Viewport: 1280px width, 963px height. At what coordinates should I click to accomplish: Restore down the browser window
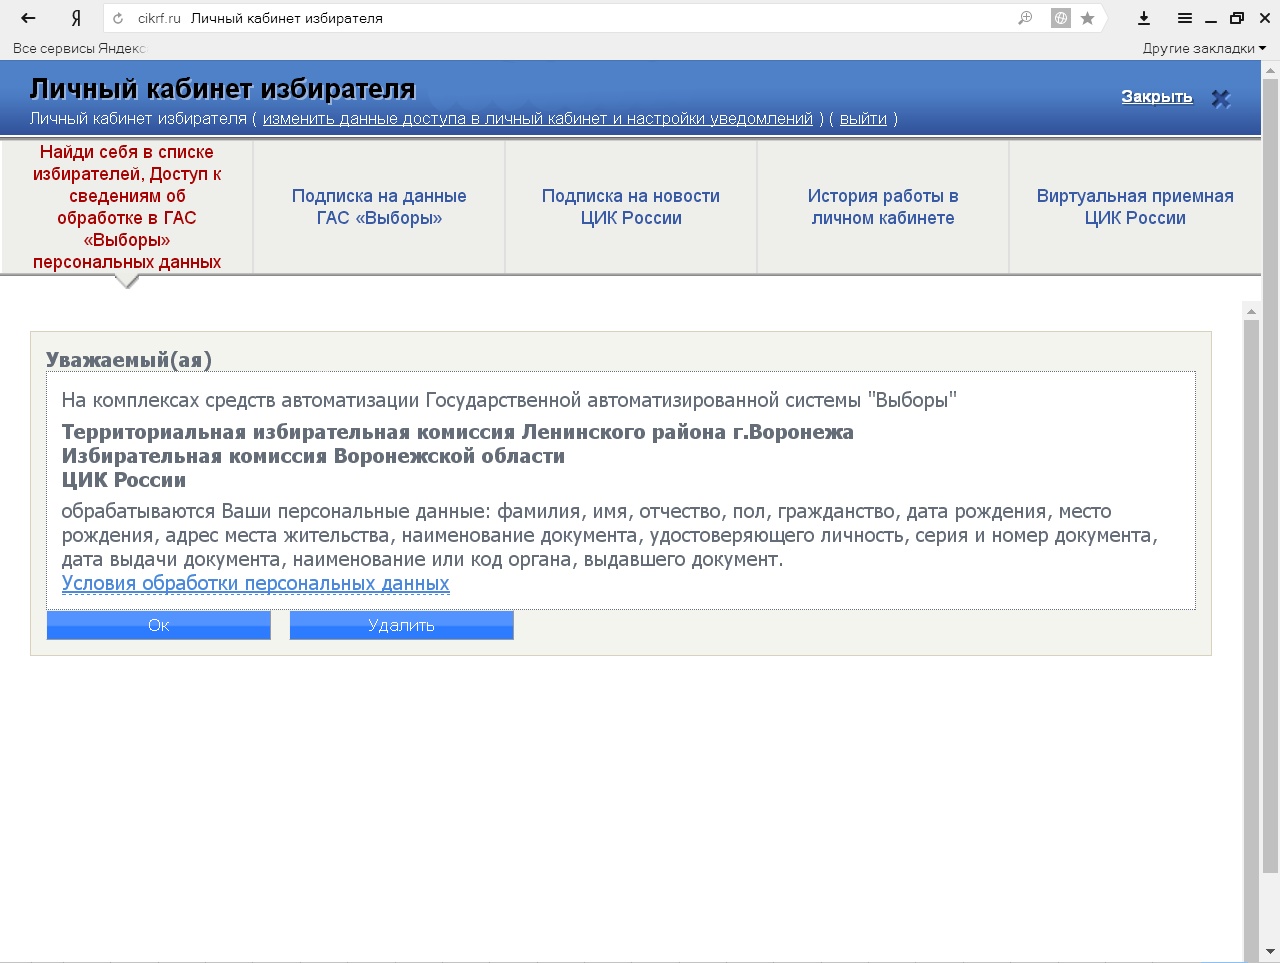coord(1237,18)
